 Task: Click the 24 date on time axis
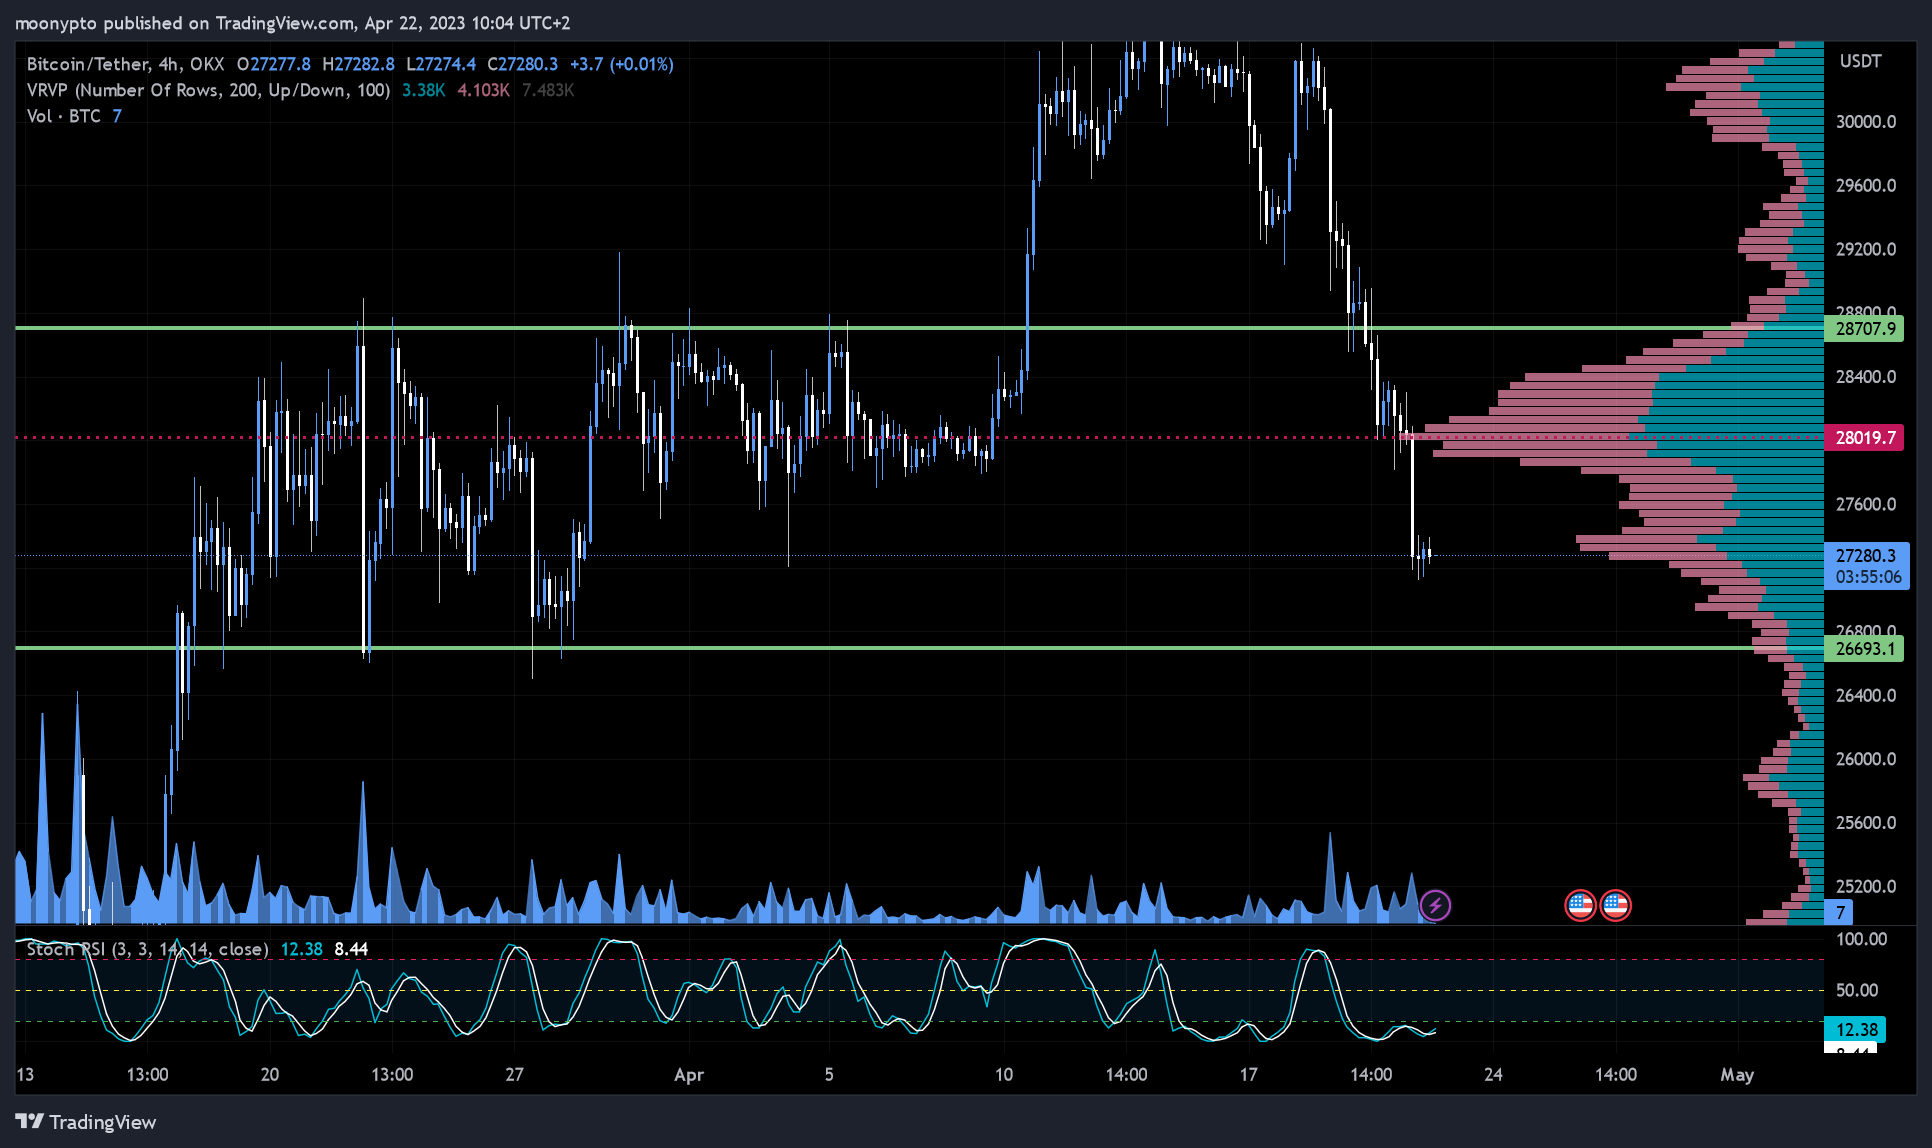[1493, 1075]
